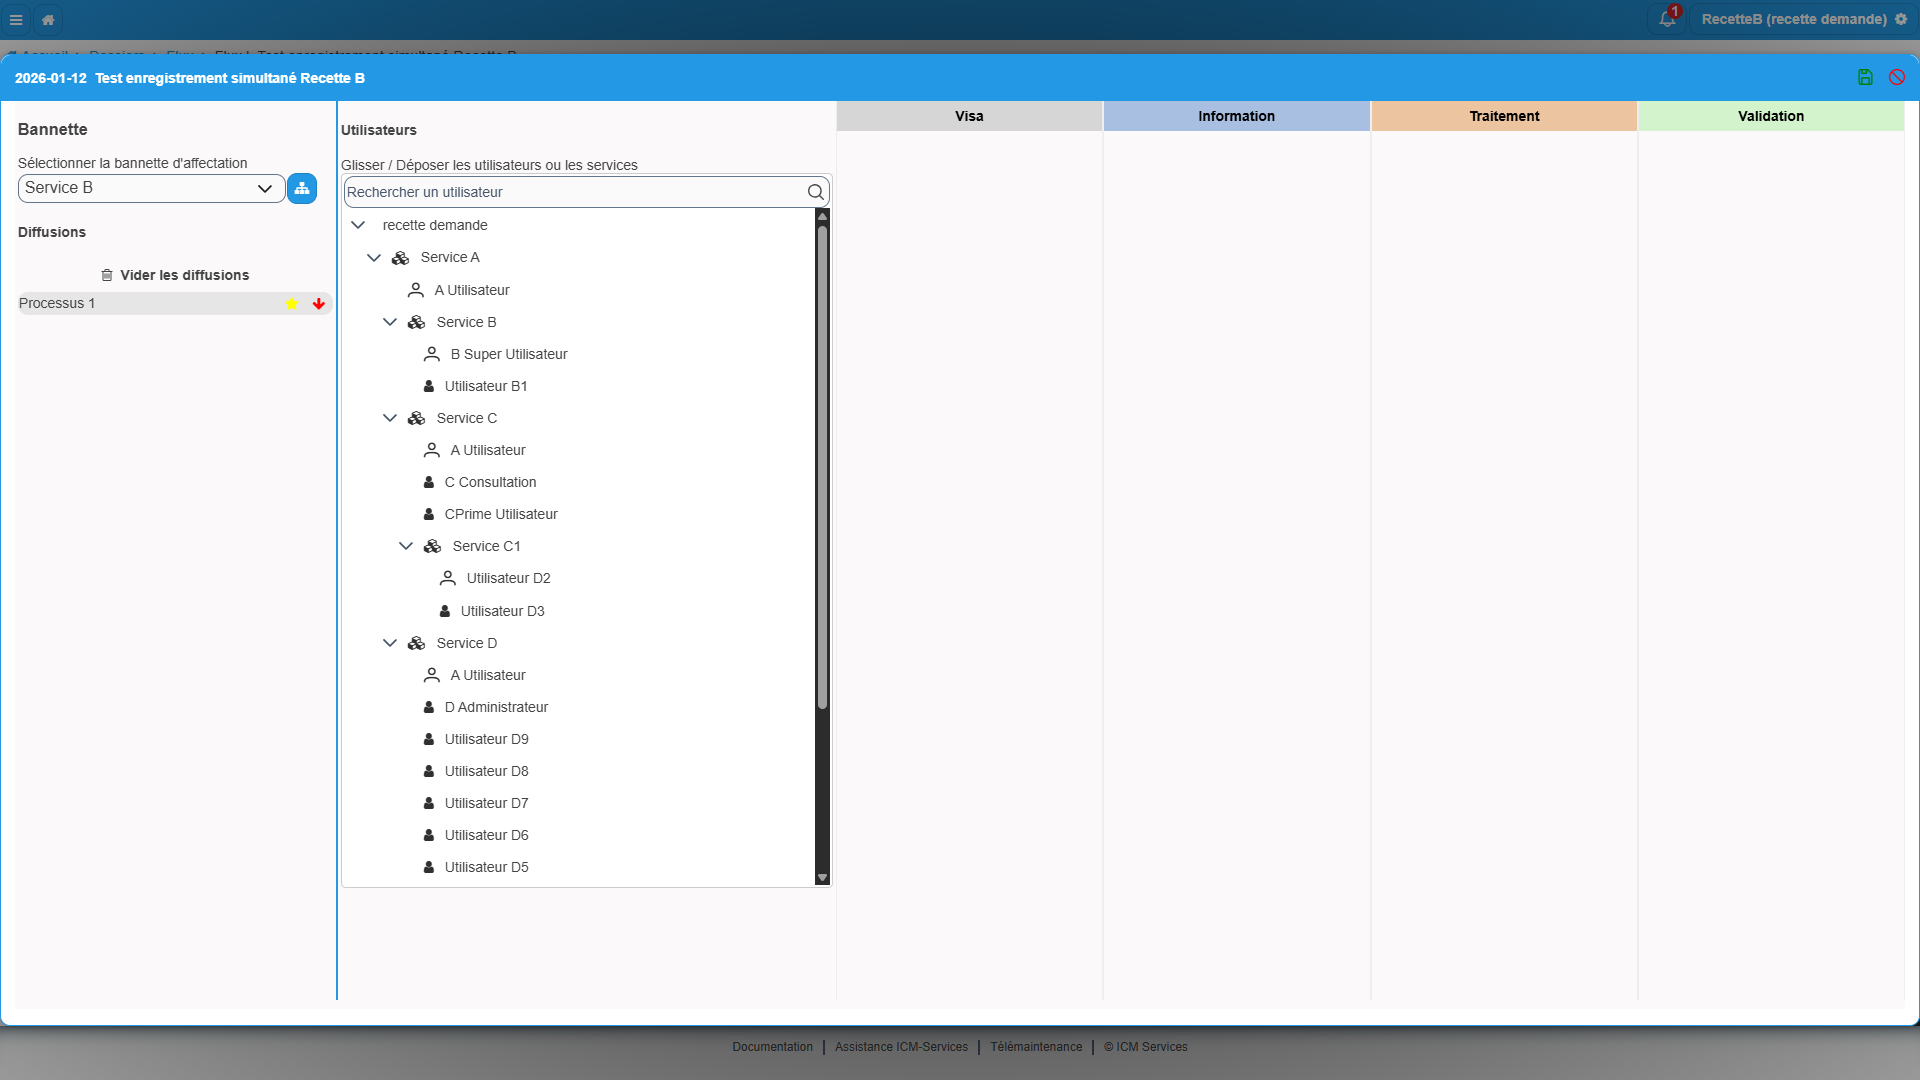The image size is (1920, 1080).
Task: Select CPrime Utilisateur in the tree
Action: pos(501,514)
